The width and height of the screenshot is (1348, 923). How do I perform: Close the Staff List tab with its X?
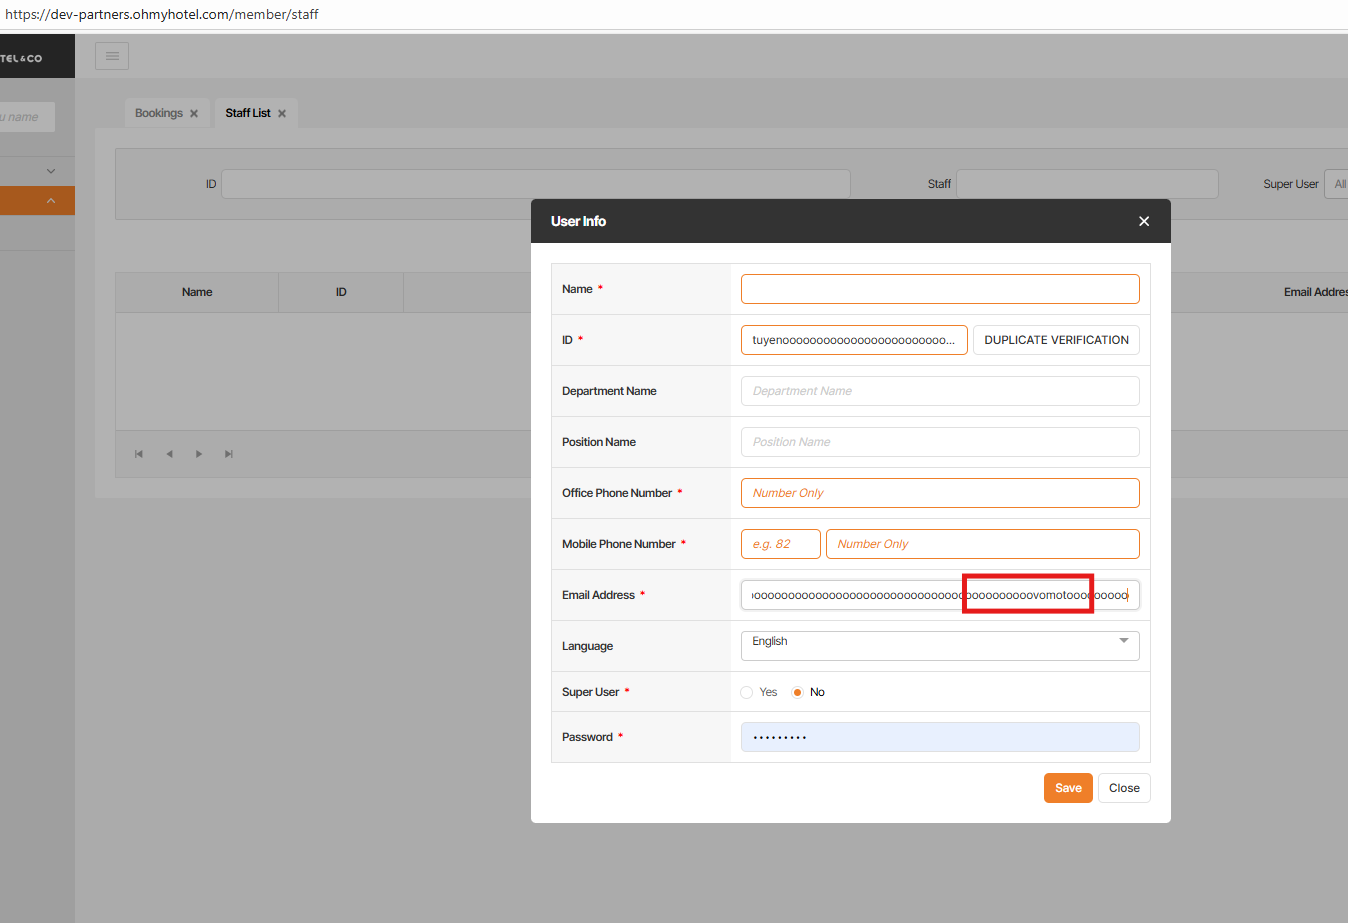click(x=282, y=114)
